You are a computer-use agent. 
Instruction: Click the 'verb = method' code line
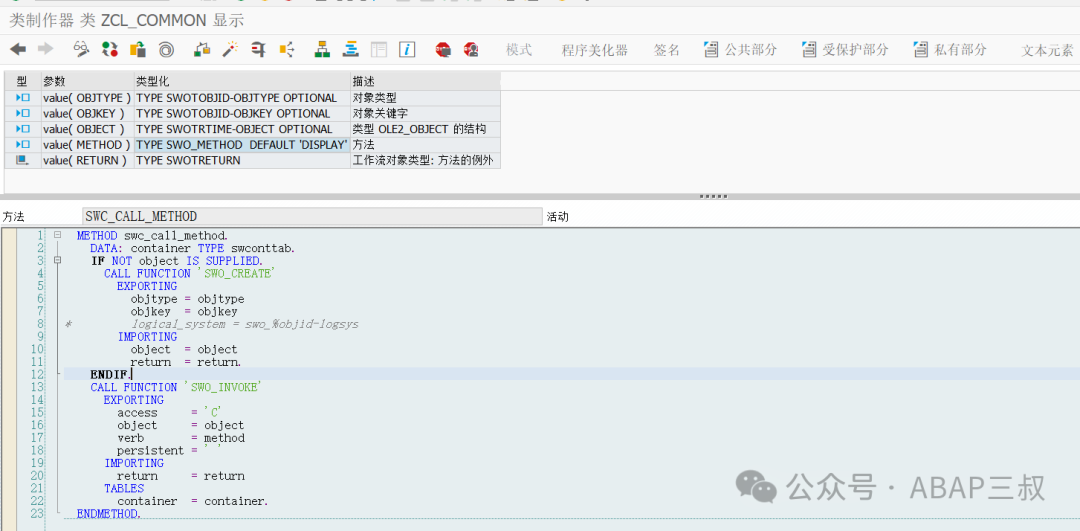point(180,438)
